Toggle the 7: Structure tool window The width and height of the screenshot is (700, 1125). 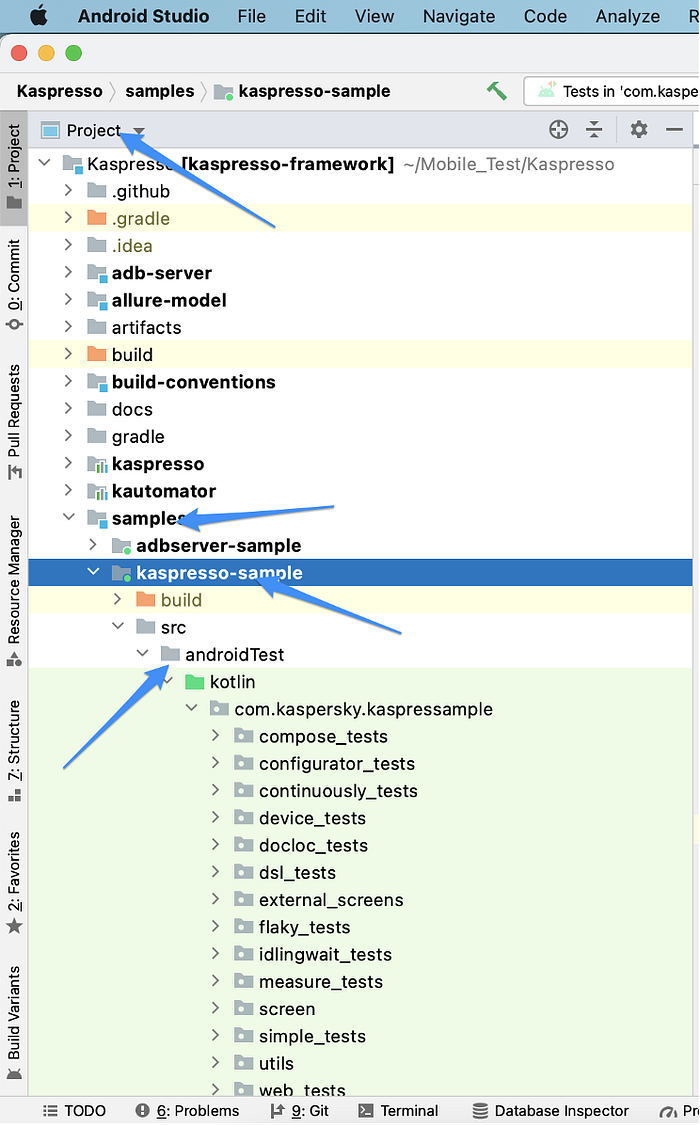[x=14, y=750]
